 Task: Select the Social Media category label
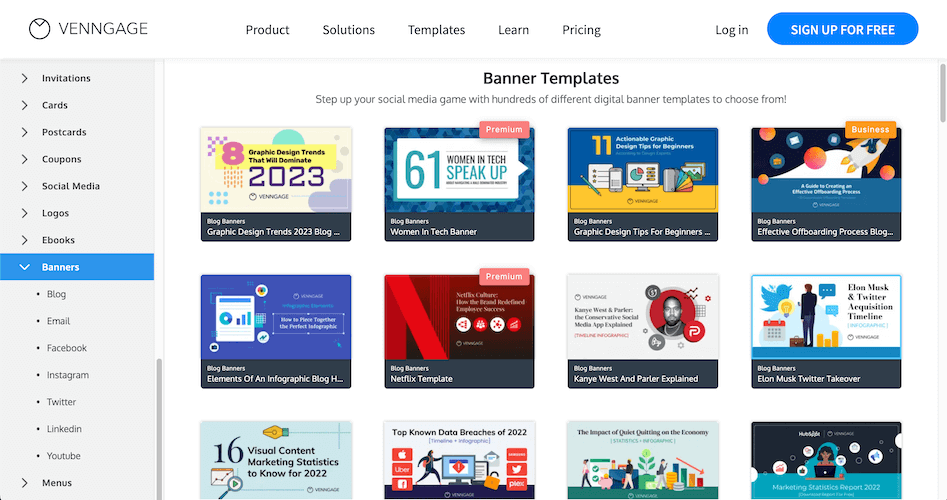(x=71, y=186)
